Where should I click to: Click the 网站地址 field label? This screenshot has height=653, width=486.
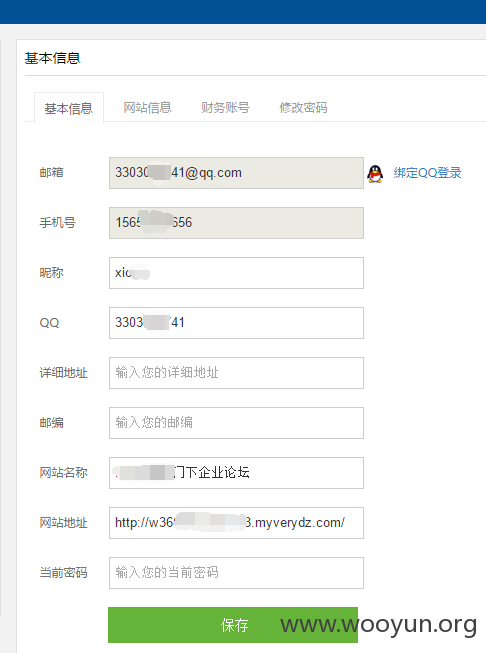pos(63,523)
